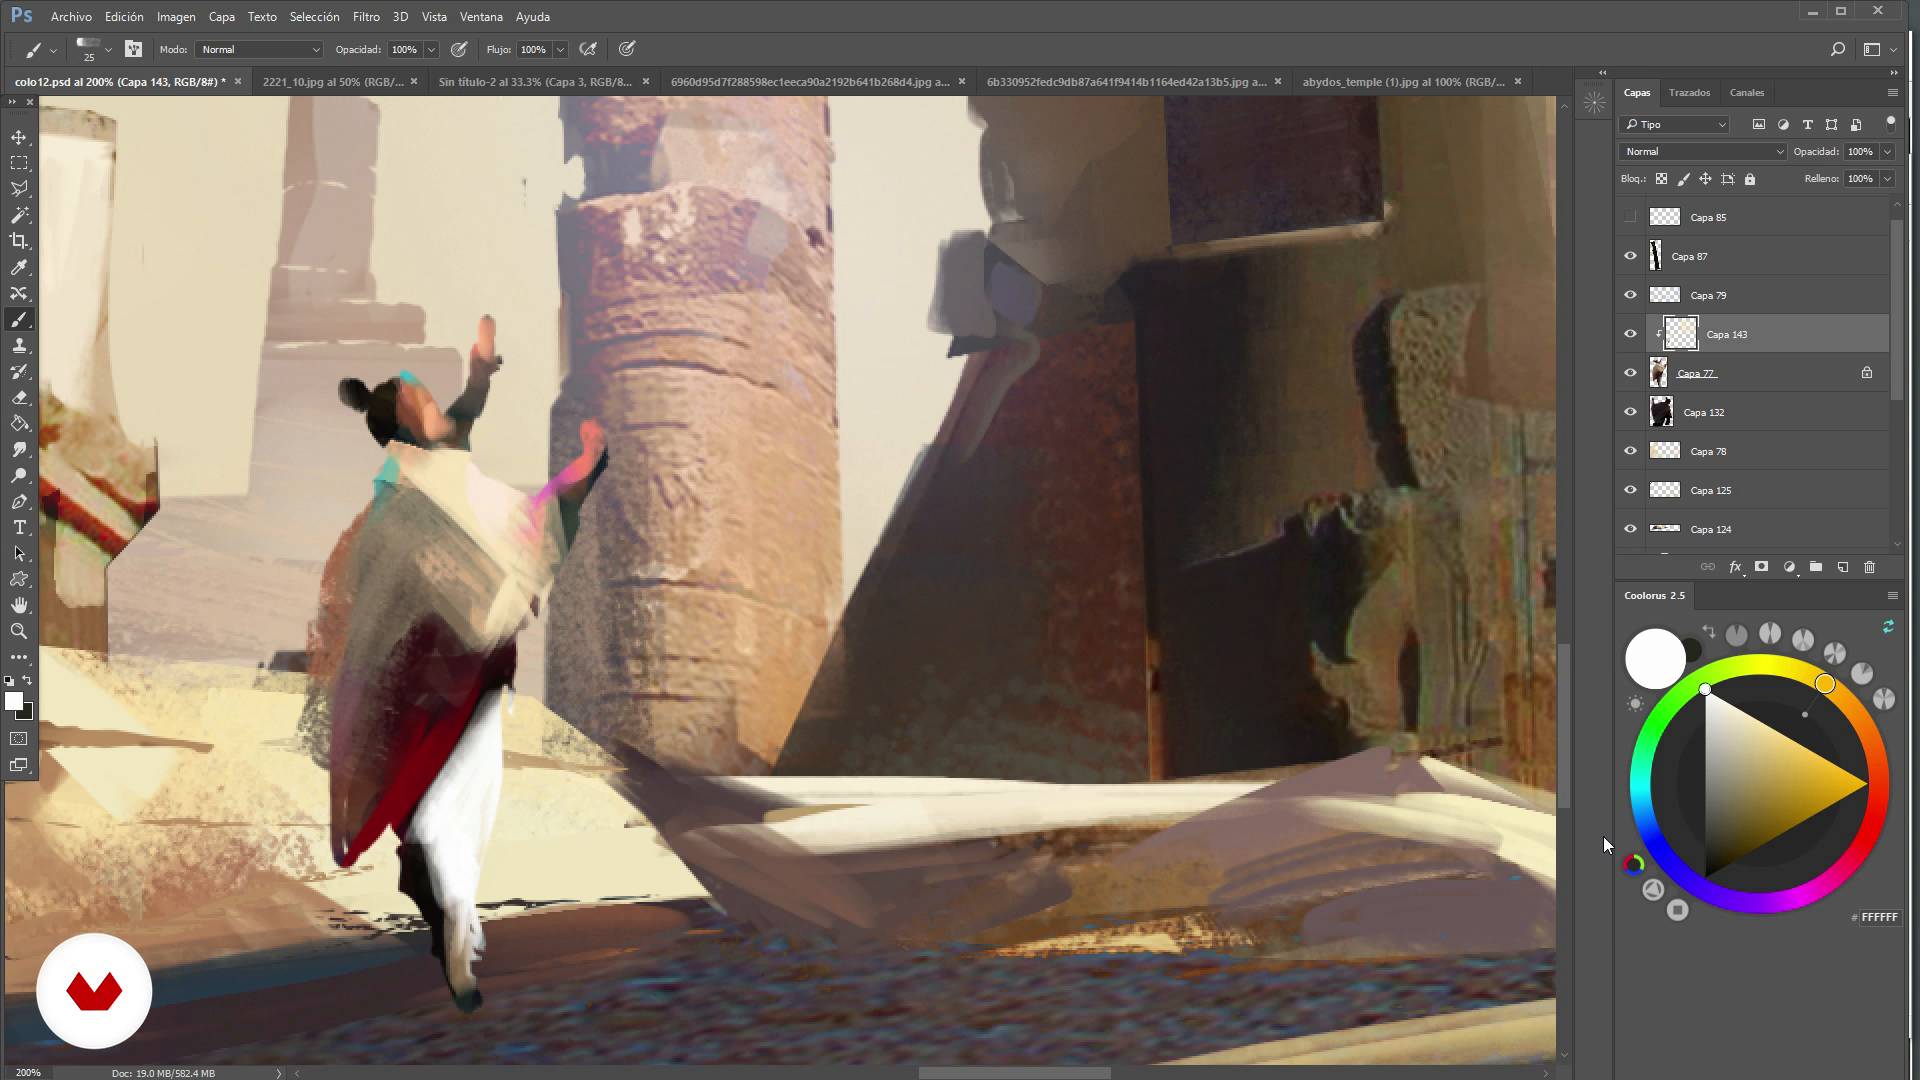Select the Pen tool
This screenshot has width=1920, height=1080.
click(x=19, y=502)
